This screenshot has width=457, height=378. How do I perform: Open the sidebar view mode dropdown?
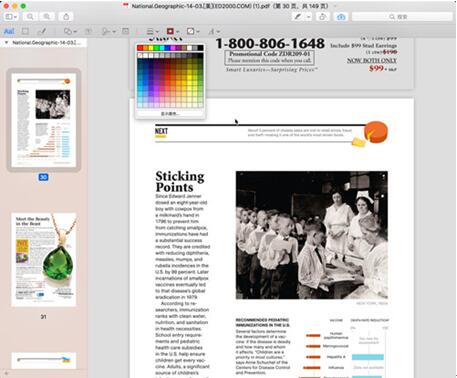tap(11, 17)
